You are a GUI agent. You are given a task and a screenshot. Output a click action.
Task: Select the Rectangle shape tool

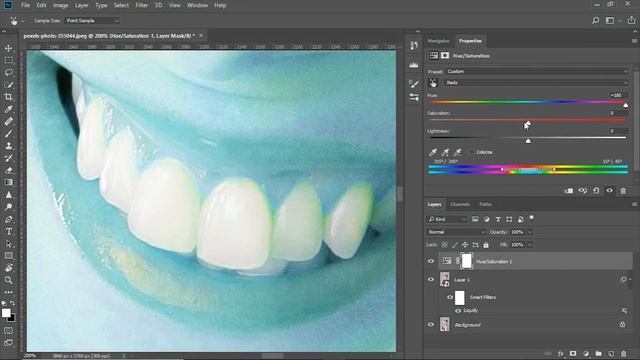click(9, 256)
